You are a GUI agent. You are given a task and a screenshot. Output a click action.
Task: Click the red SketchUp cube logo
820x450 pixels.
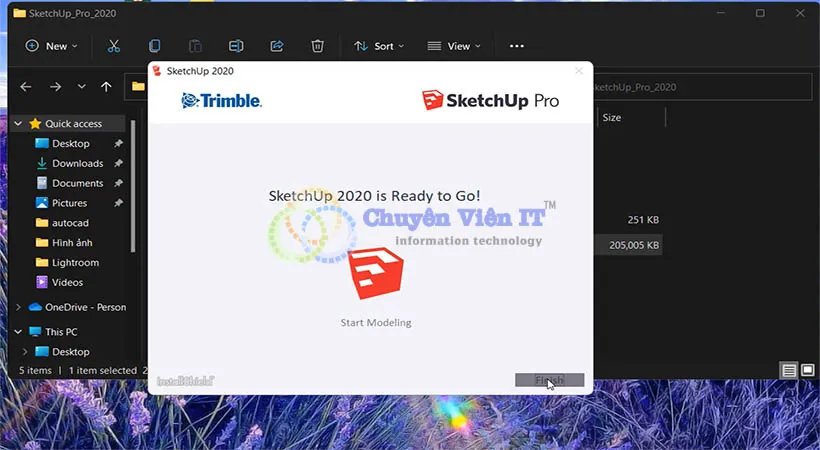(x=375, y=273)
